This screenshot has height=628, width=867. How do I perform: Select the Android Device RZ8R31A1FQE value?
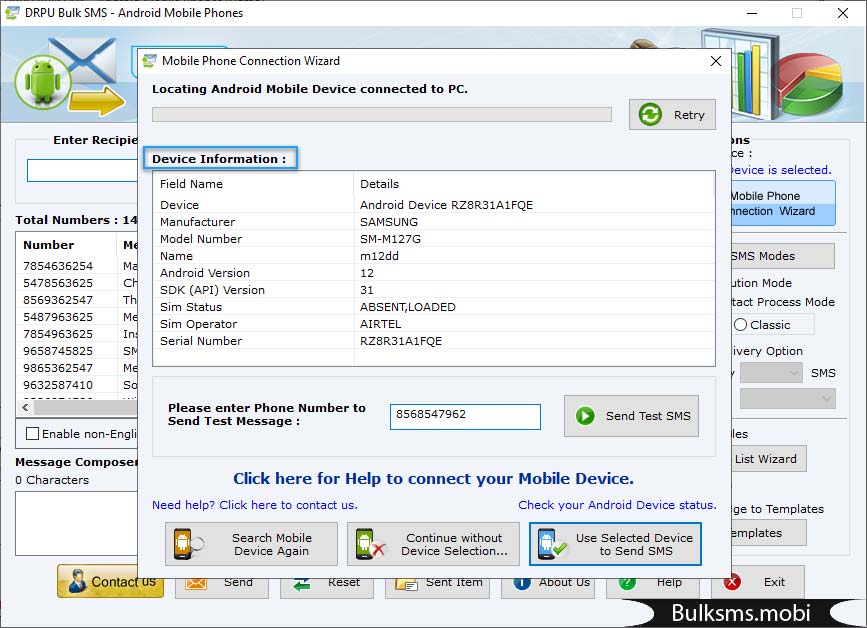pyautogui.click(x=446, y=205)
